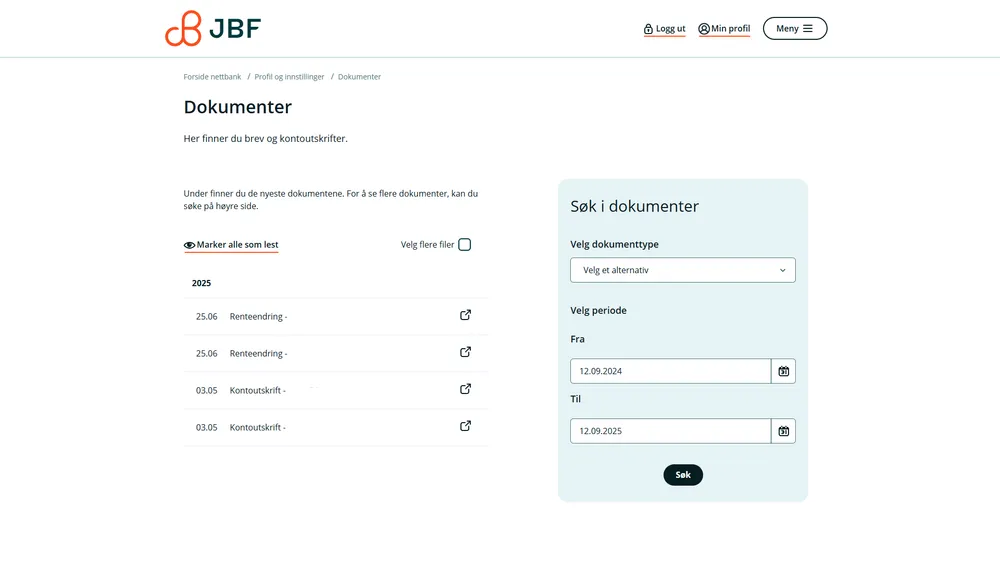Open first 03.05 Kontoutskrift external link icon
This screenshot has height=563, width=1000.
pyautogui.click(x=465, y=389)
